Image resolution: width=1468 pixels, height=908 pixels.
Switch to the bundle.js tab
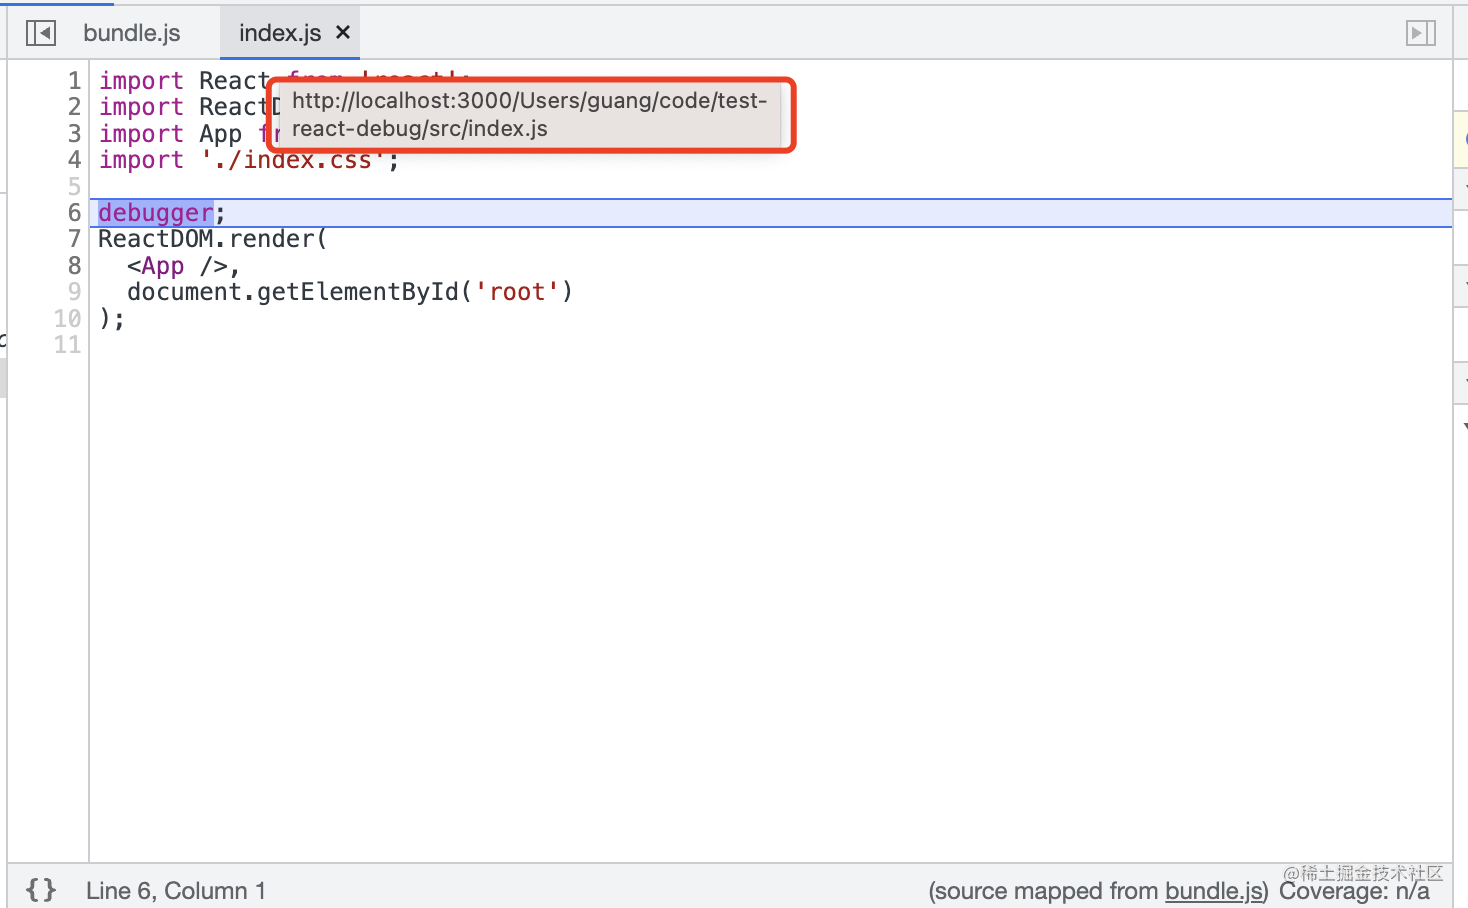click(131, 33)
